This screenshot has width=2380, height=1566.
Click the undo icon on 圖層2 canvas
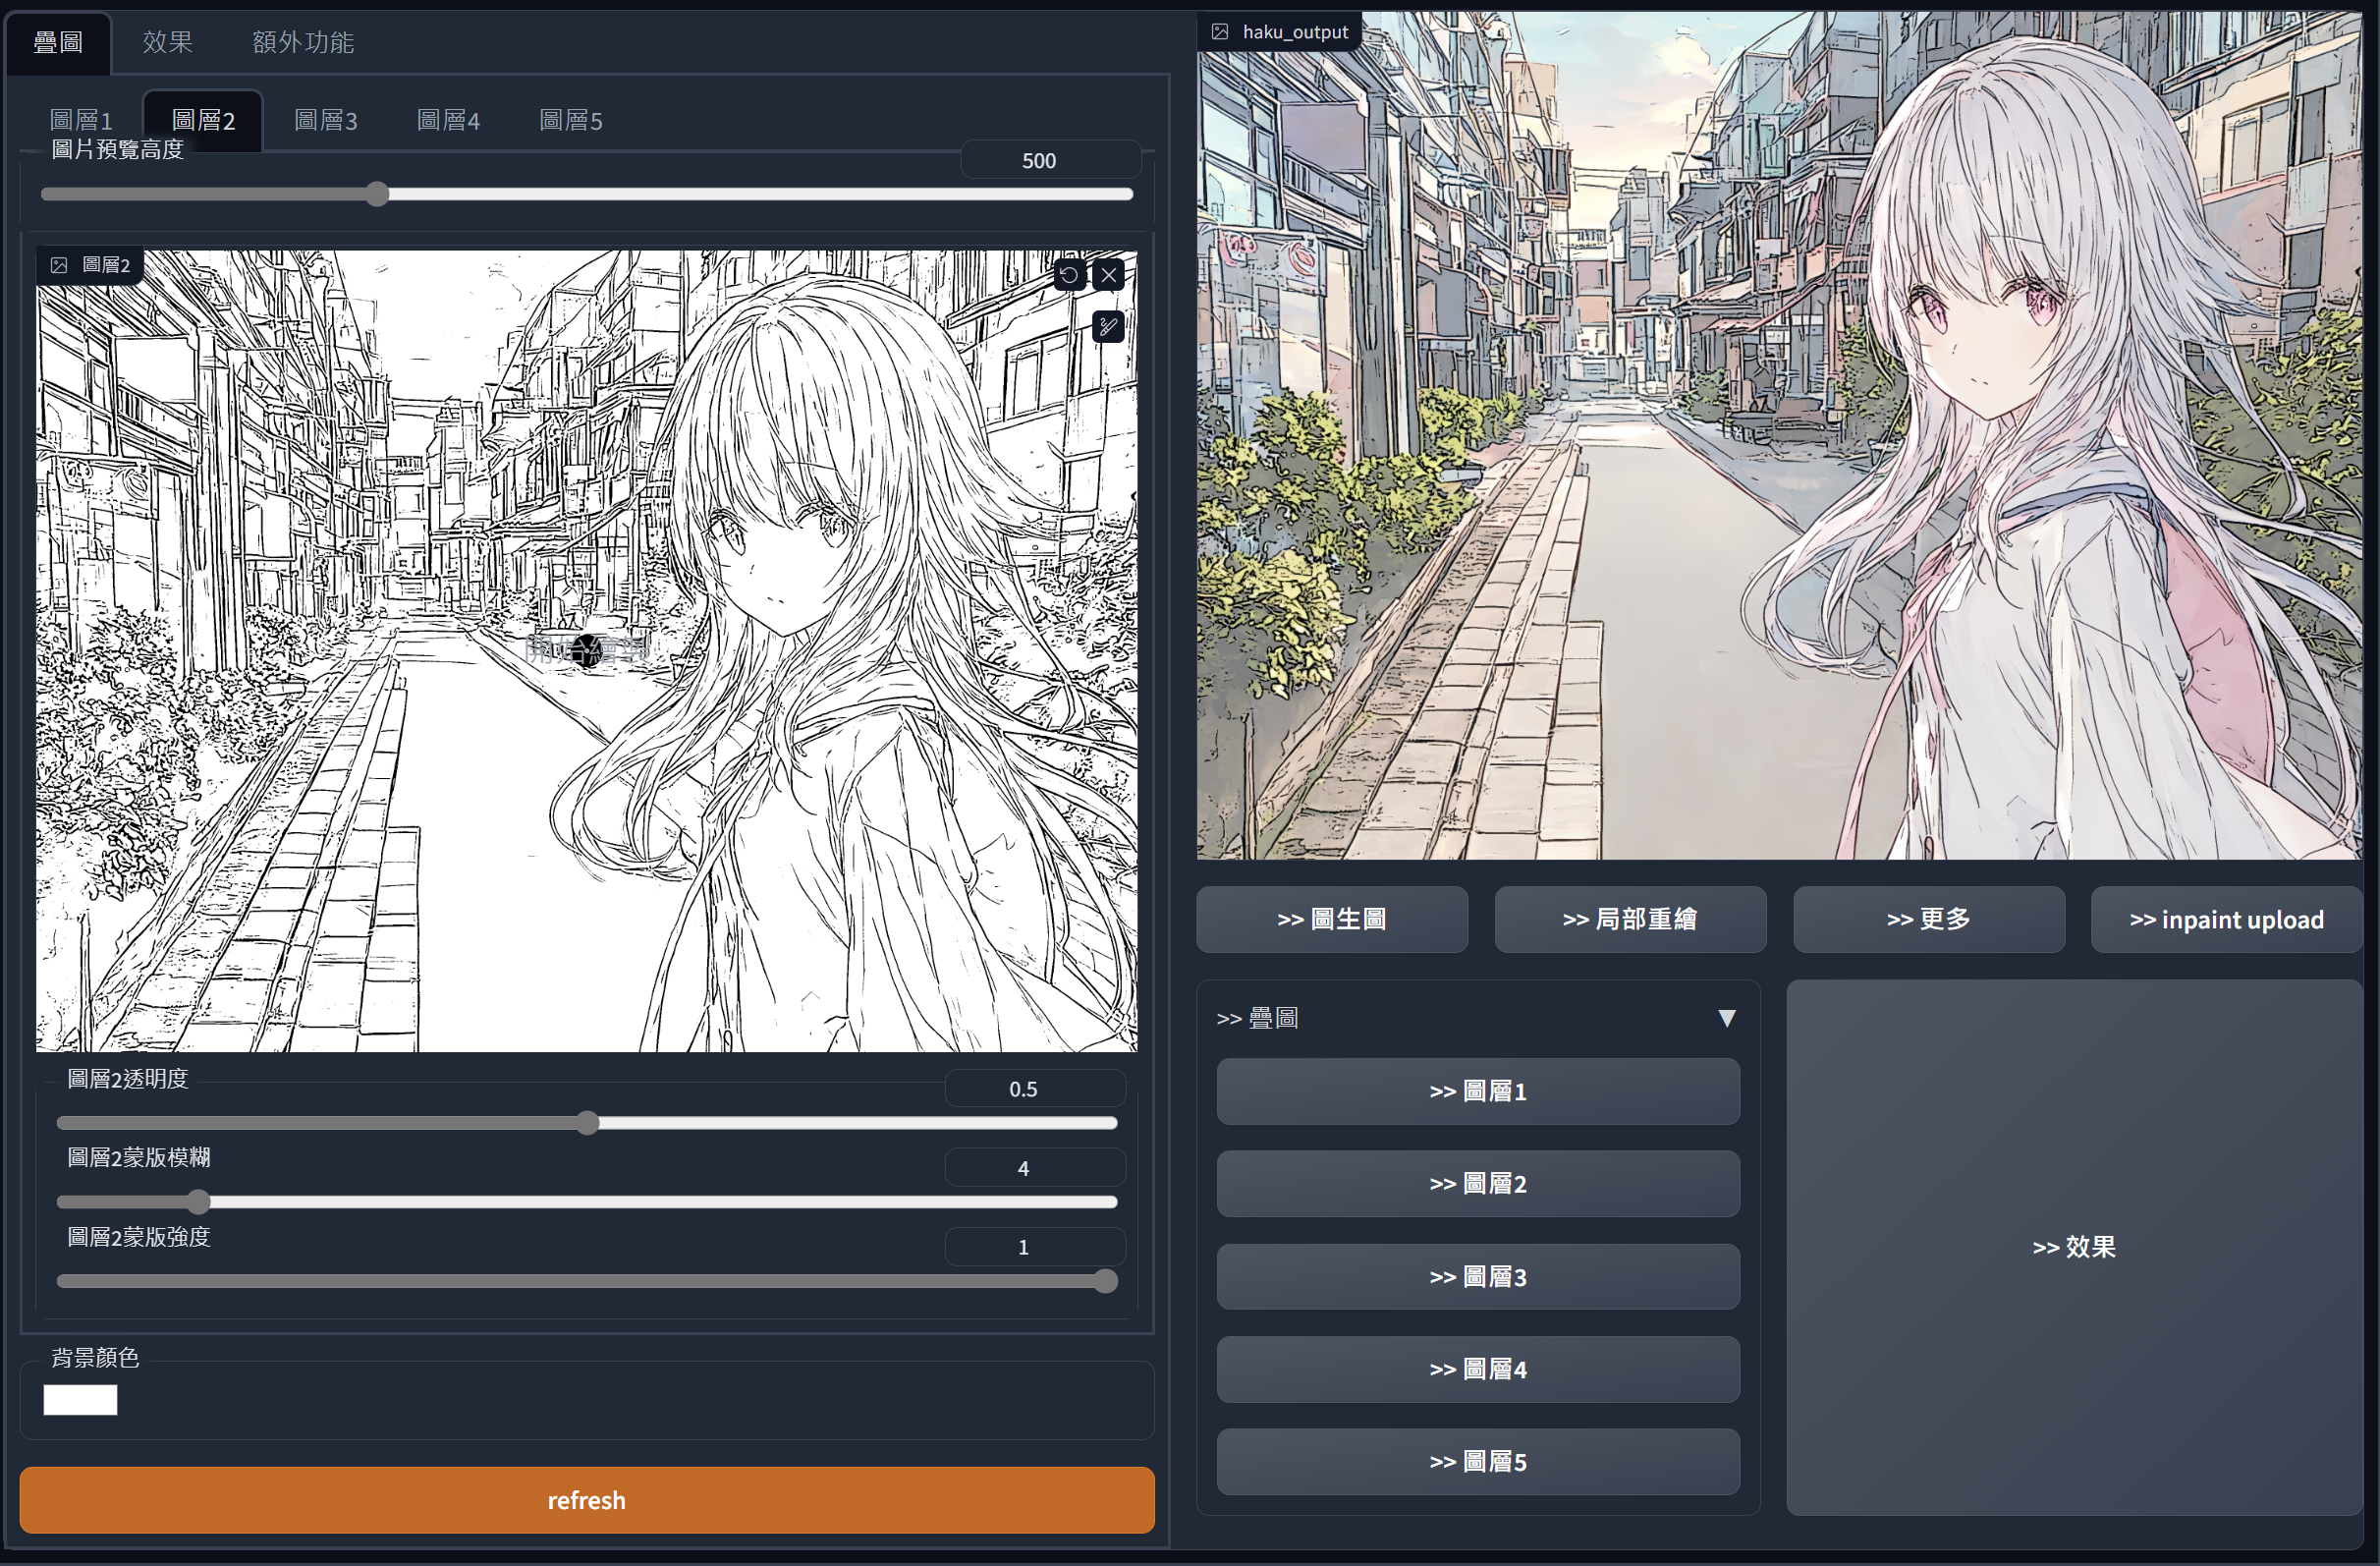1069,275
